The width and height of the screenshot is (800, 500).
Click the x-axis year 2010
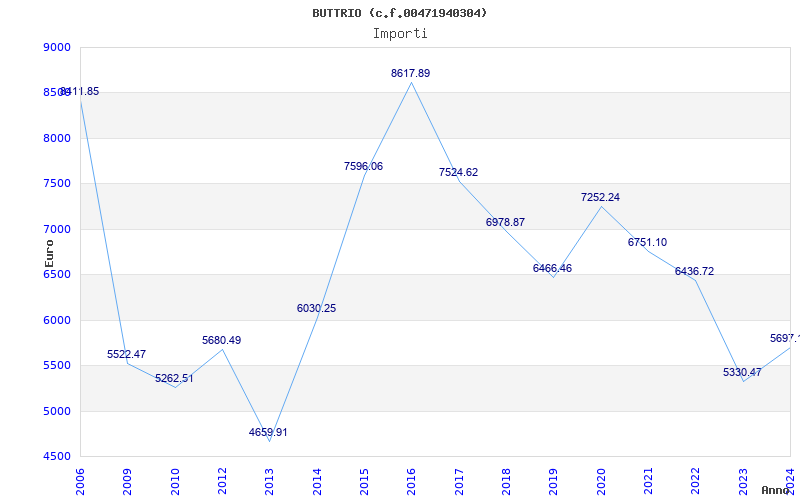point(175,481)
